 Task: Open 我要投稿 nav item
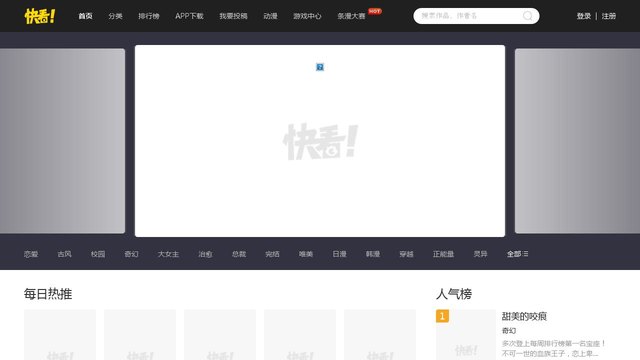coord(233,16)
